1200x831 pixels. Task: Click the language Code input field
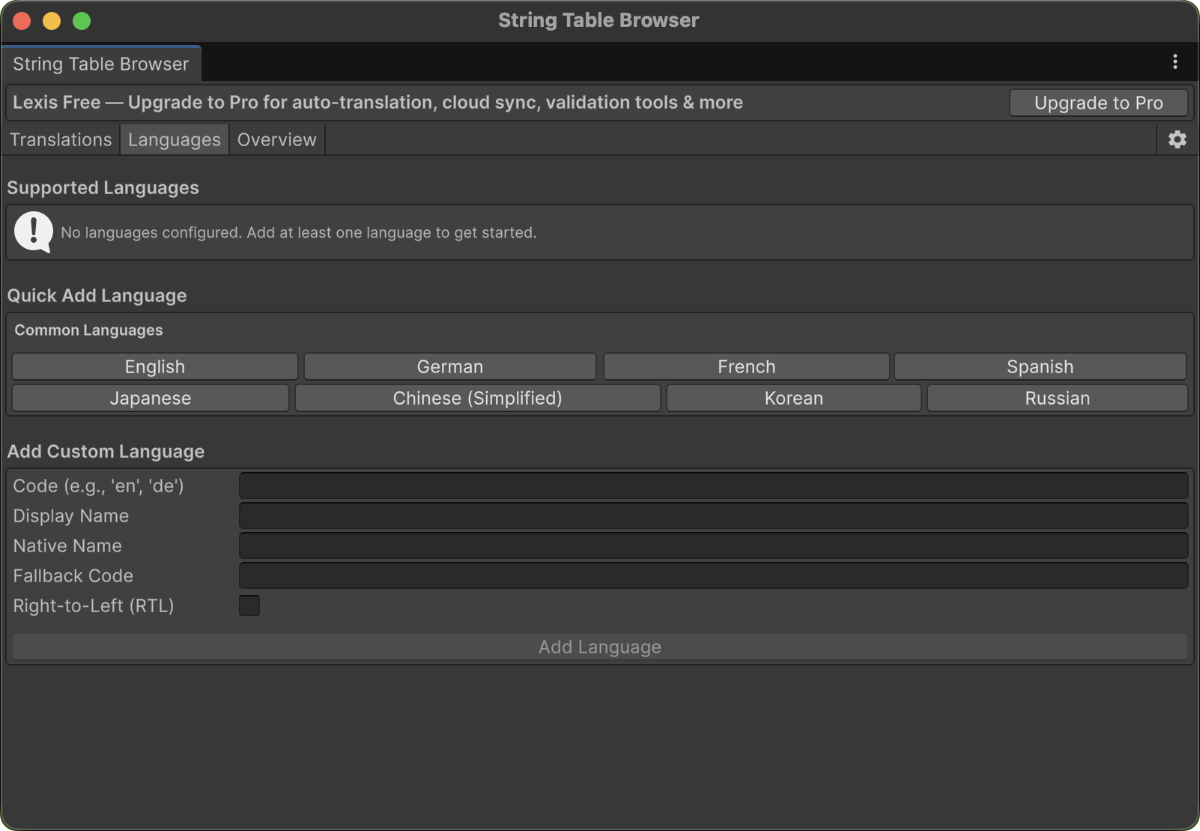point(714,485)
